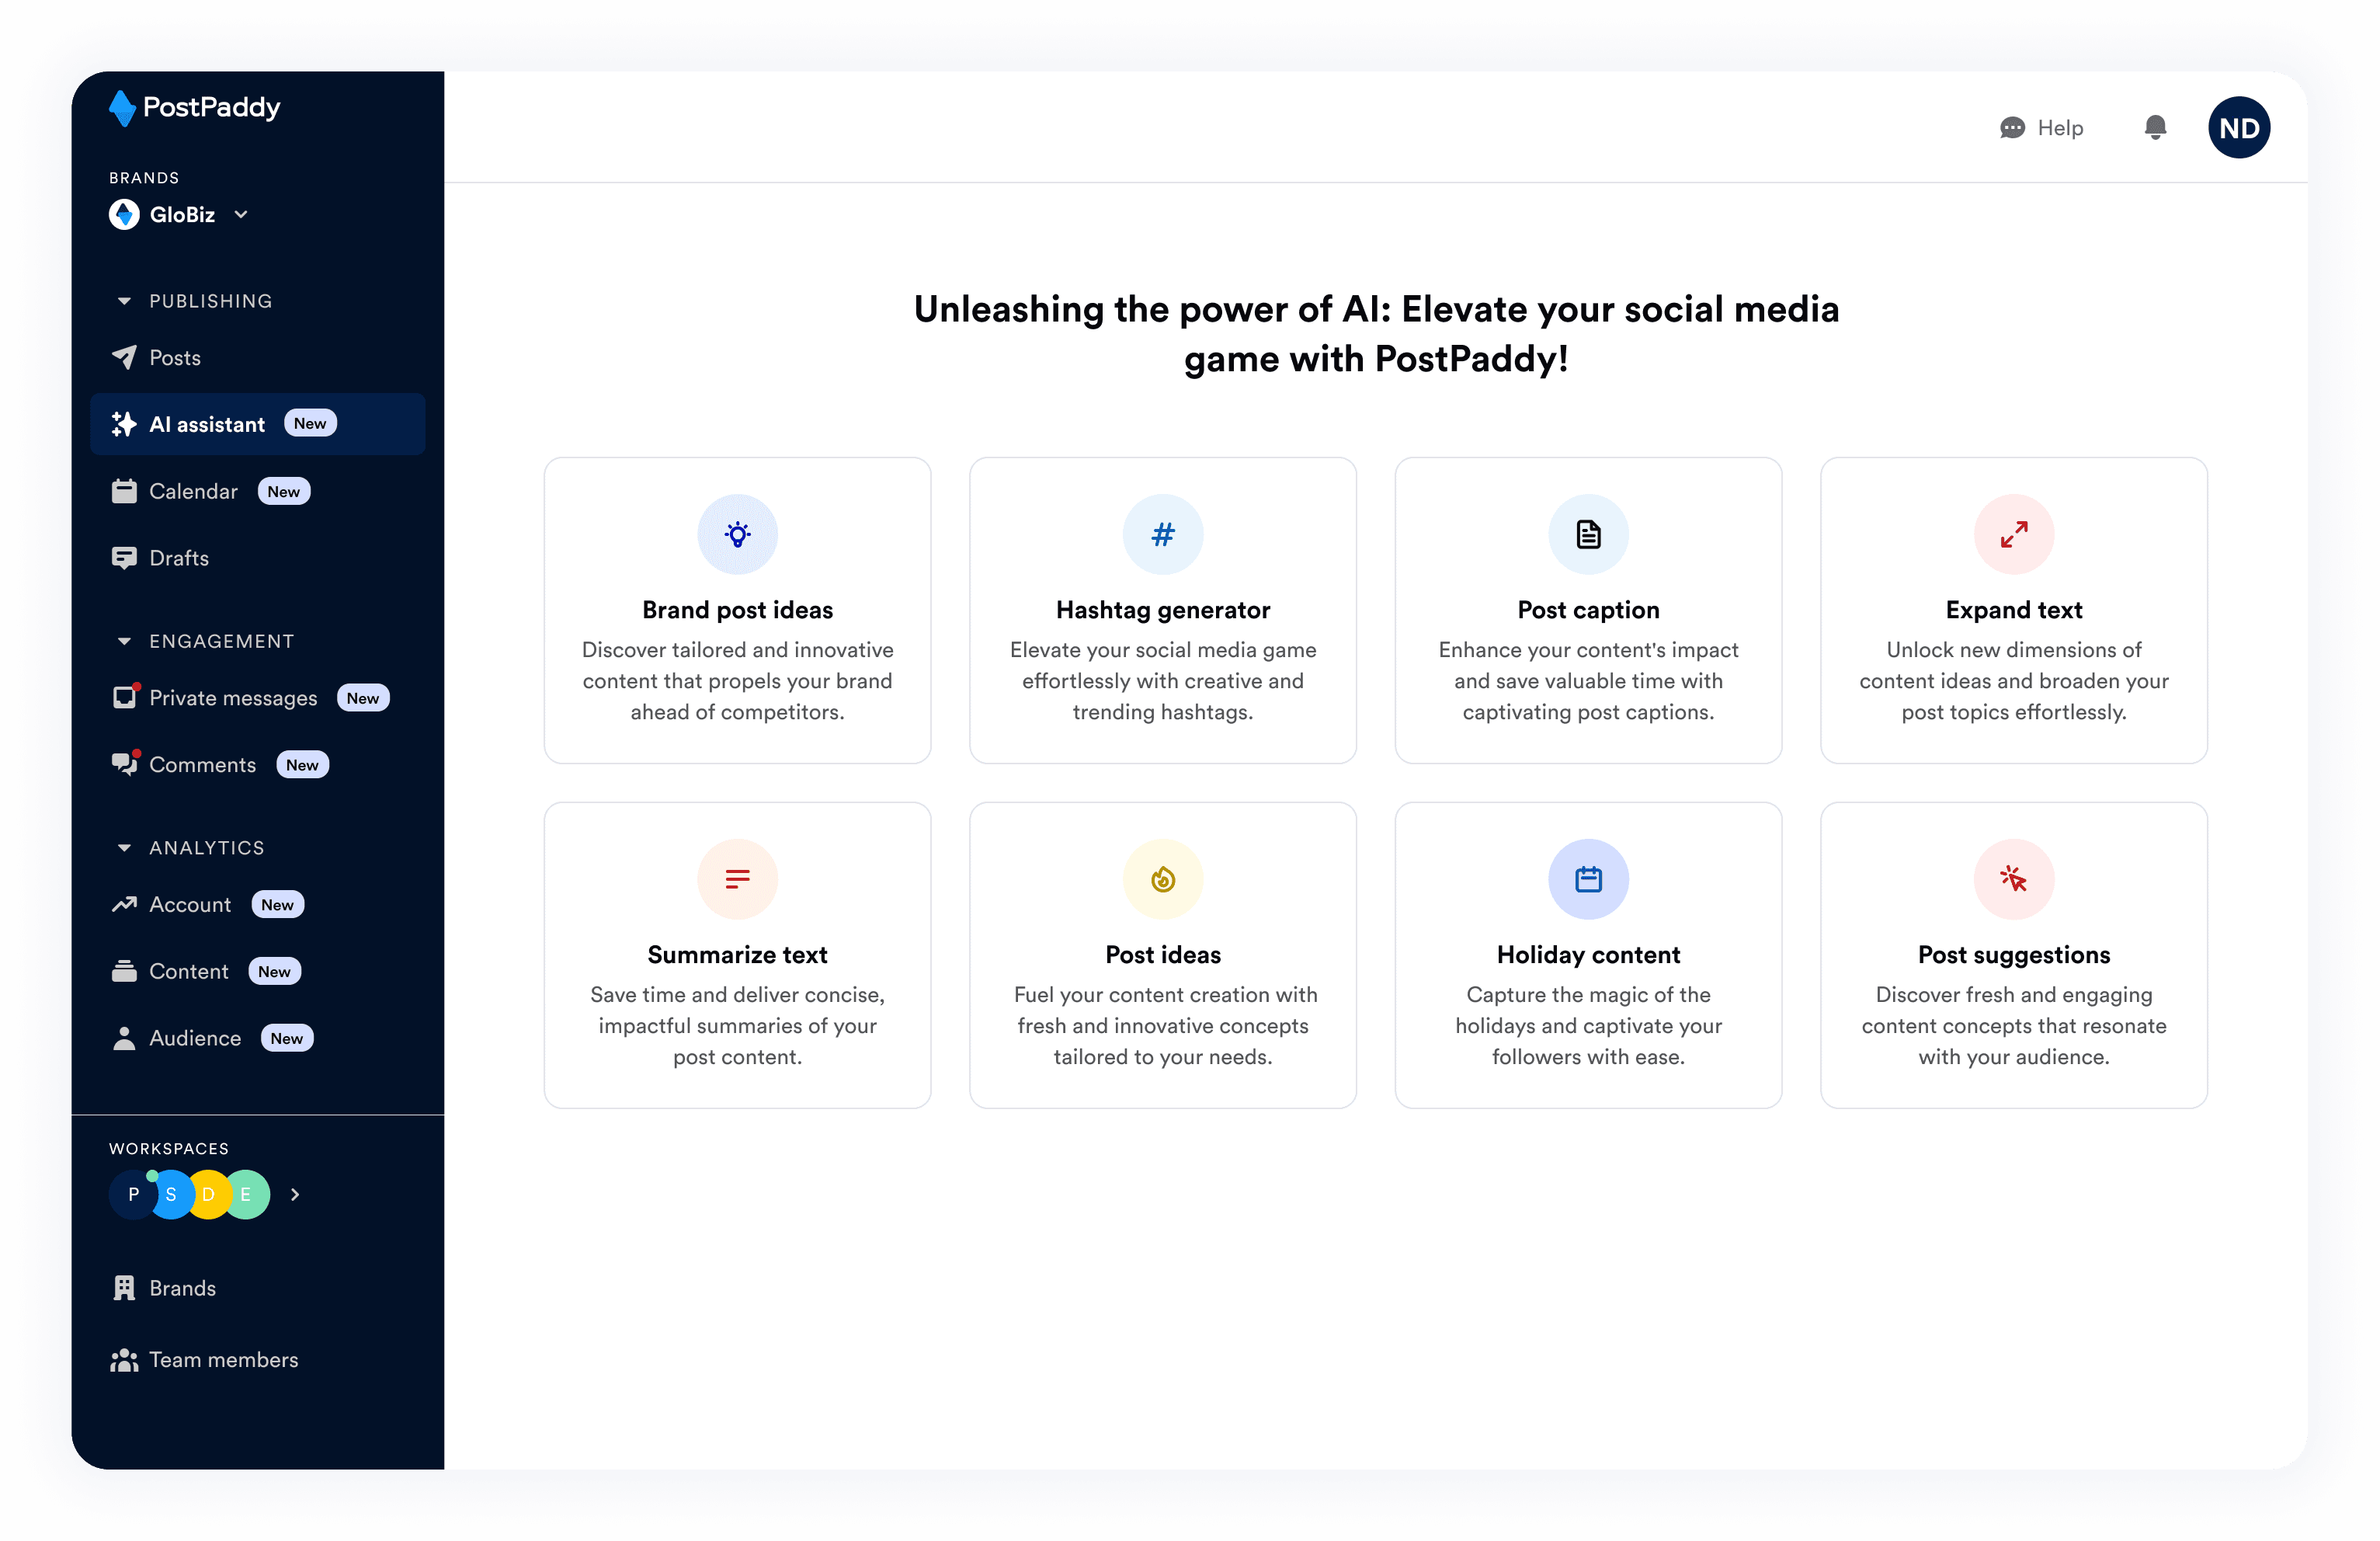The image size is (2380, 1541).
Task: Expand workspaces list with chevron arrow
Action: tap(295, 1194)
